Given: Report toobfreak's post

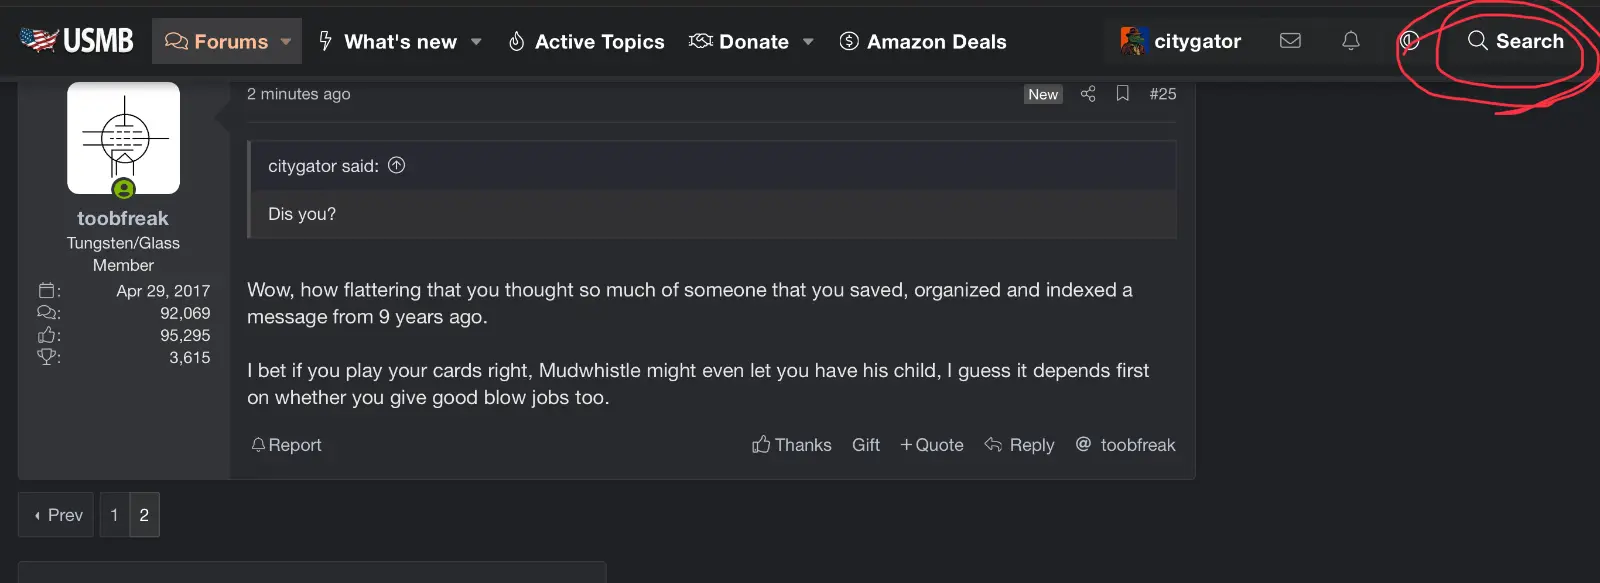Looking at the screenshot, I should coord(287,445).
